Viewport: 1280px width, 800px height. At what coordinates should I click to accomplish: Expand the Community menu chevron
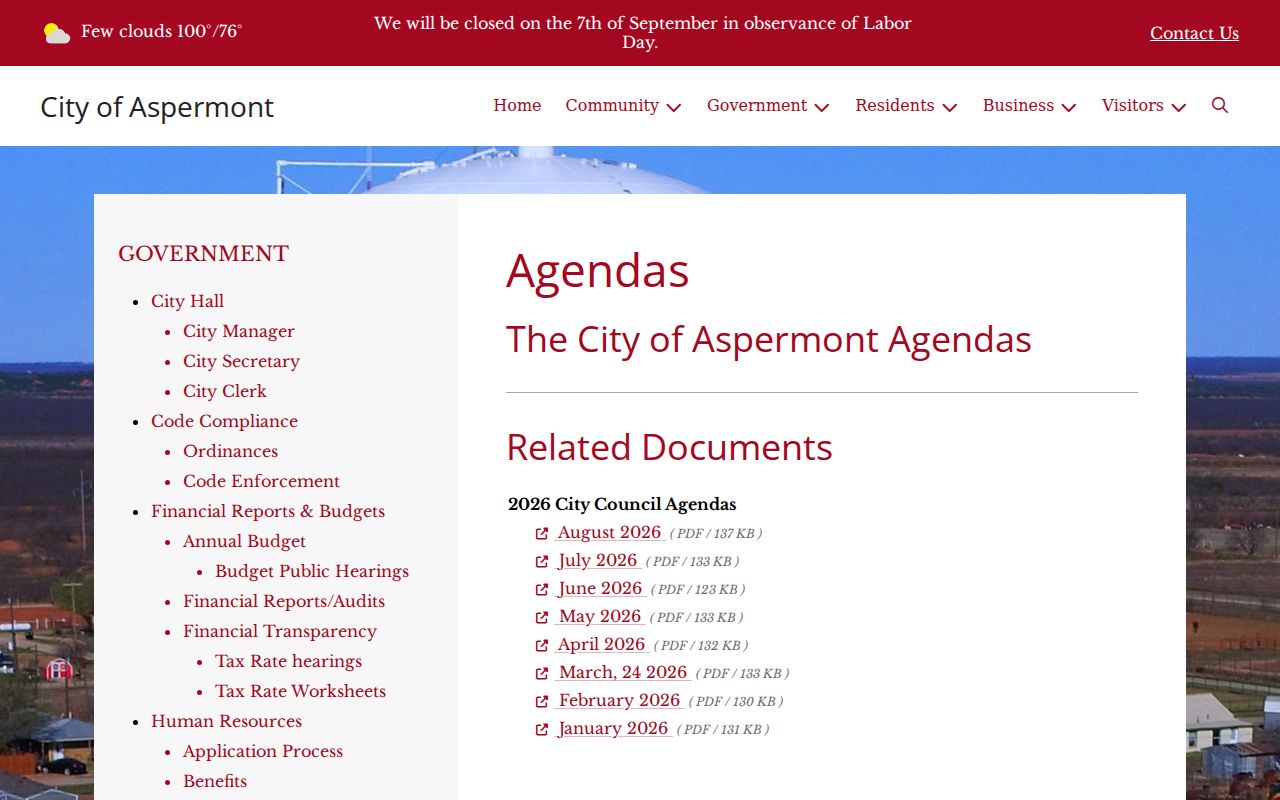[674, 107]
